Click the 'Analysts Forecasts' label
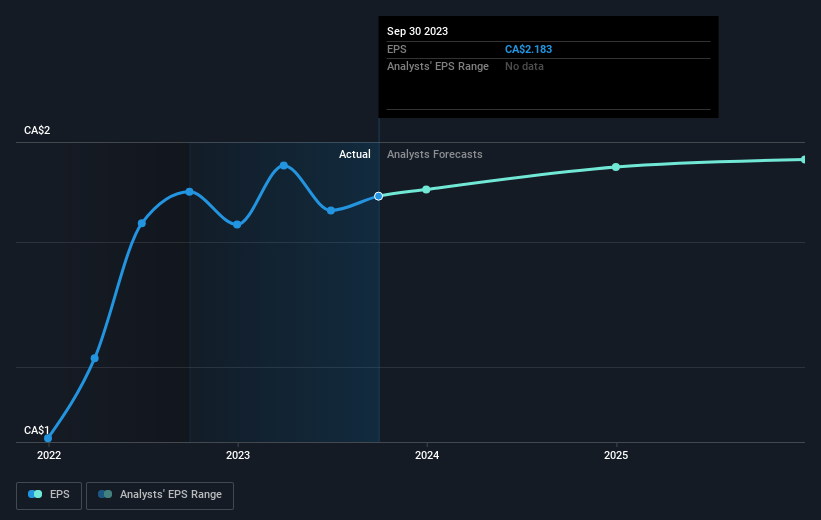 coord(435,154)
